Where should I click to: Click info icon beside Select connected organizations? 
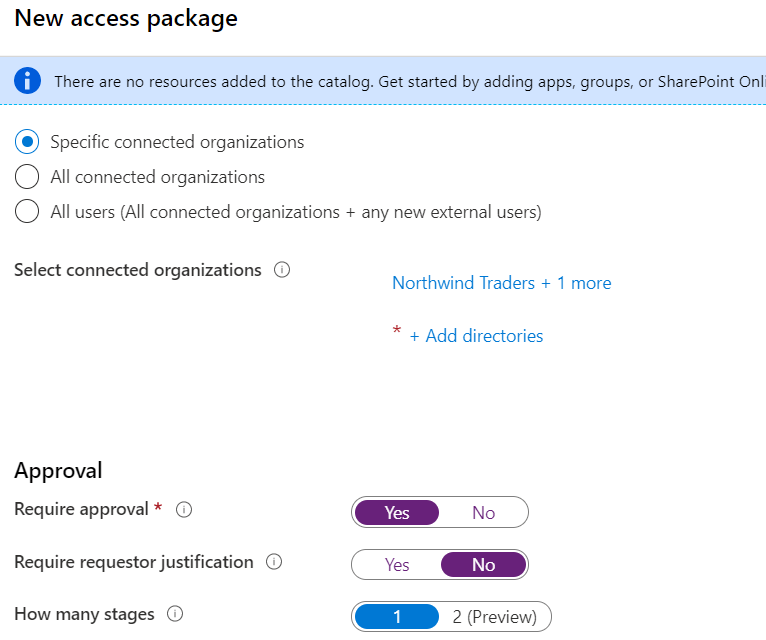282,270
